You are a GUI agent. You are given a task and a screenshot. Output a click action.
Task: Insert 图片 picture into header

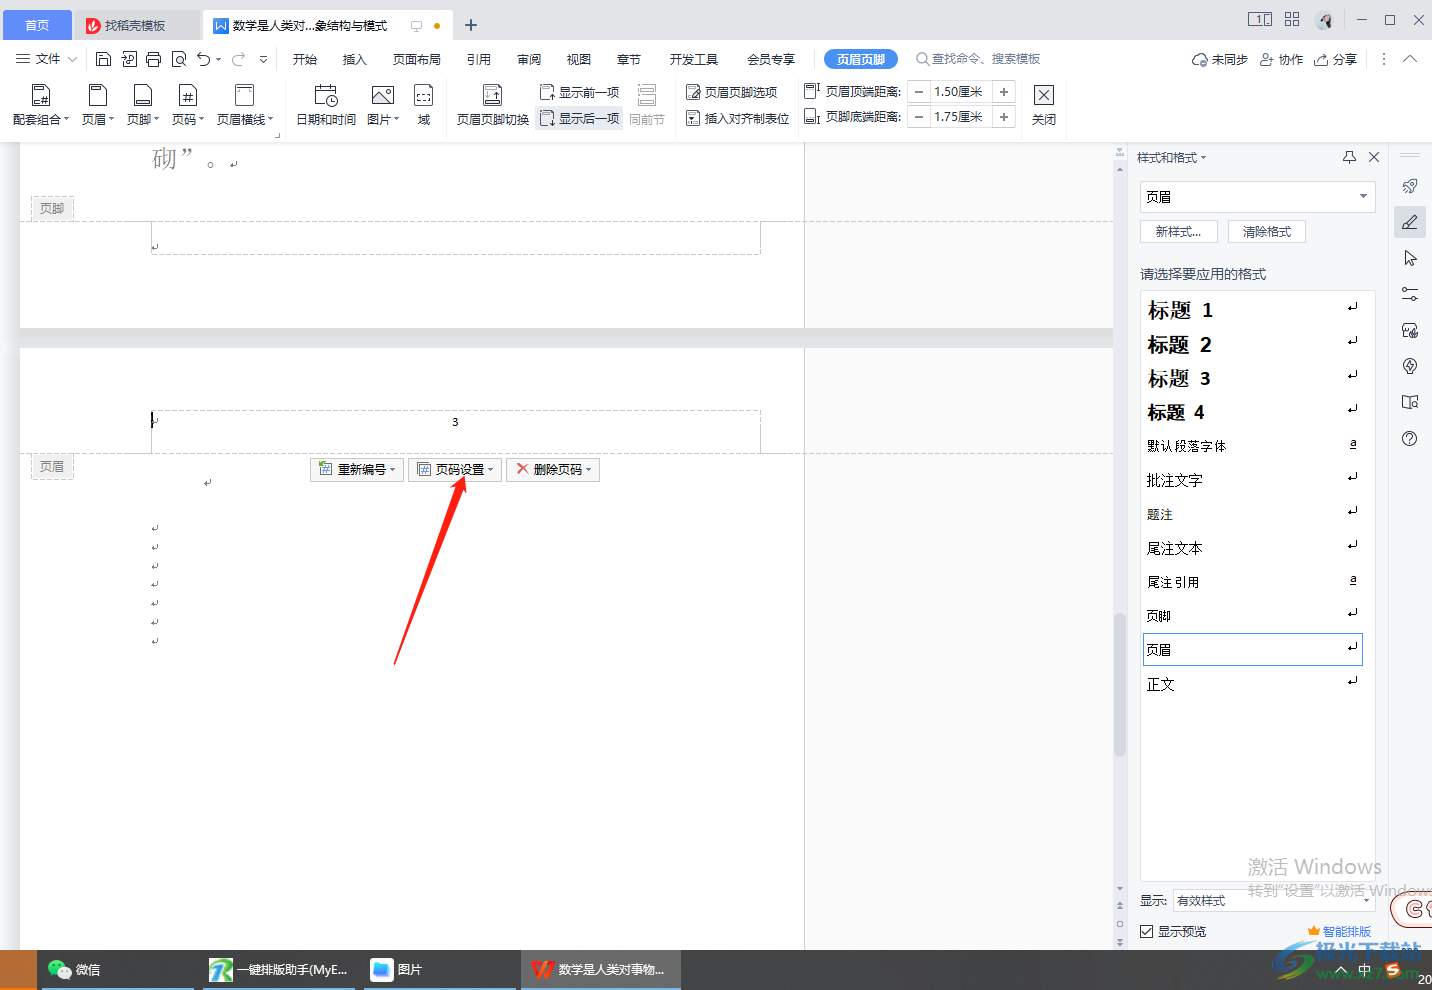383,105
